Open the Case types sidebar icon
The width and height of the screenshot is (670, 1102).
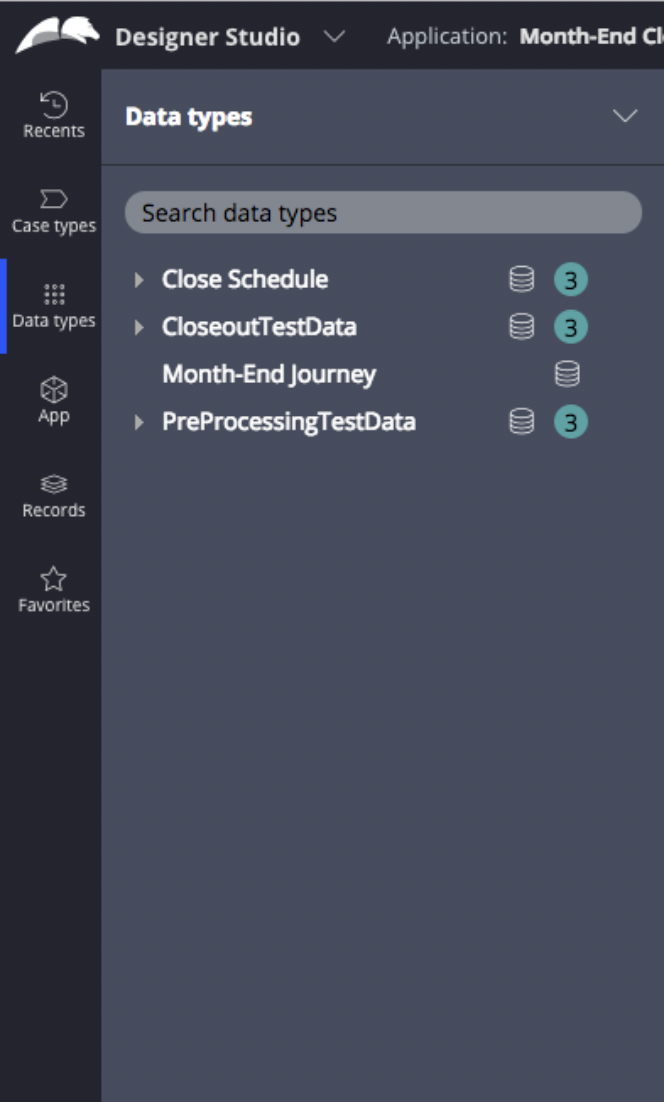tap(53, 199)
